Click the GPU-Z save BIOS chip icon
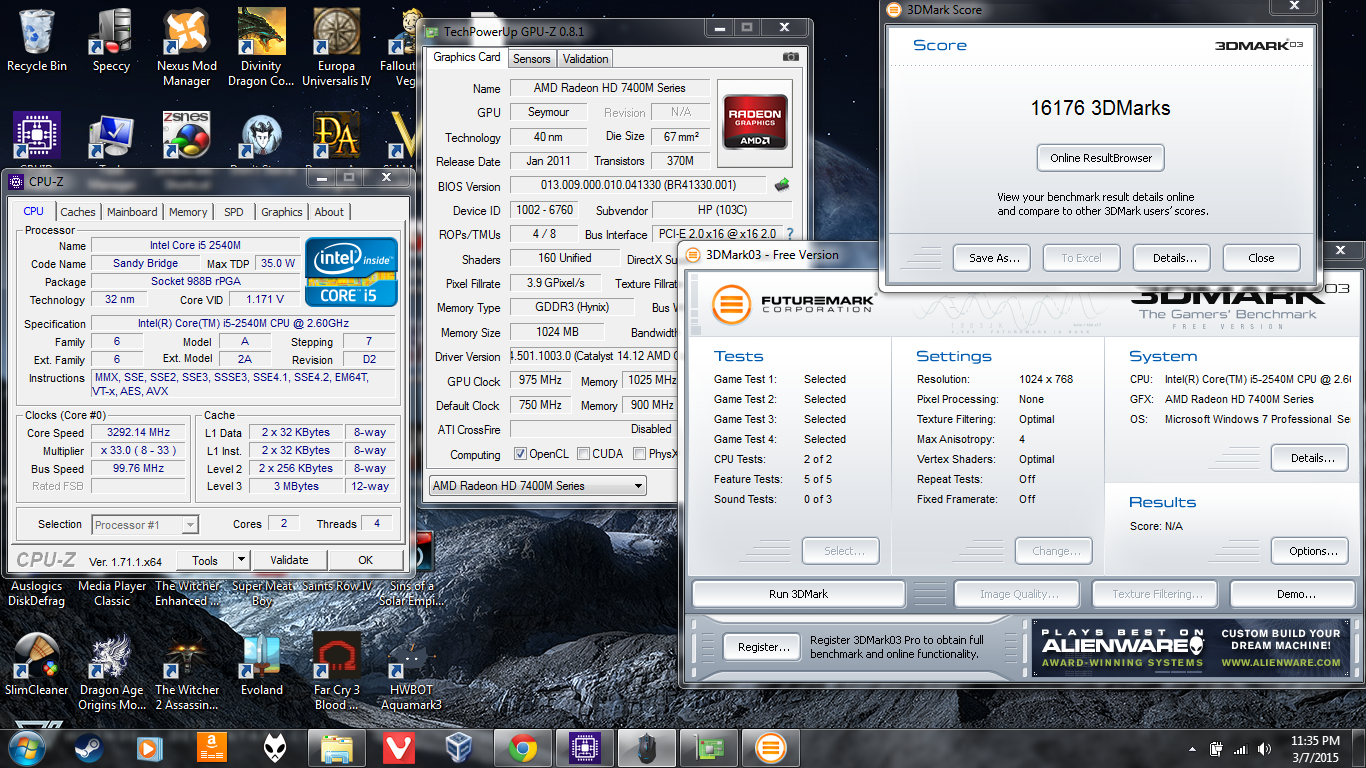This screenshot has width=1366, height=768. tap(783, 185)
